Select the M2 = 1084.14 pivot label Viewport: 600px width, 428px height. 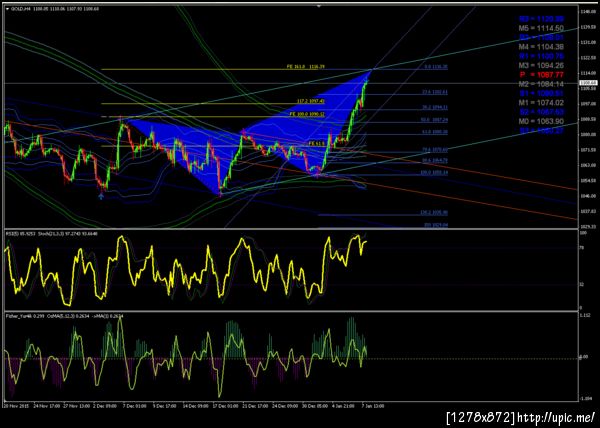(541, 84)
